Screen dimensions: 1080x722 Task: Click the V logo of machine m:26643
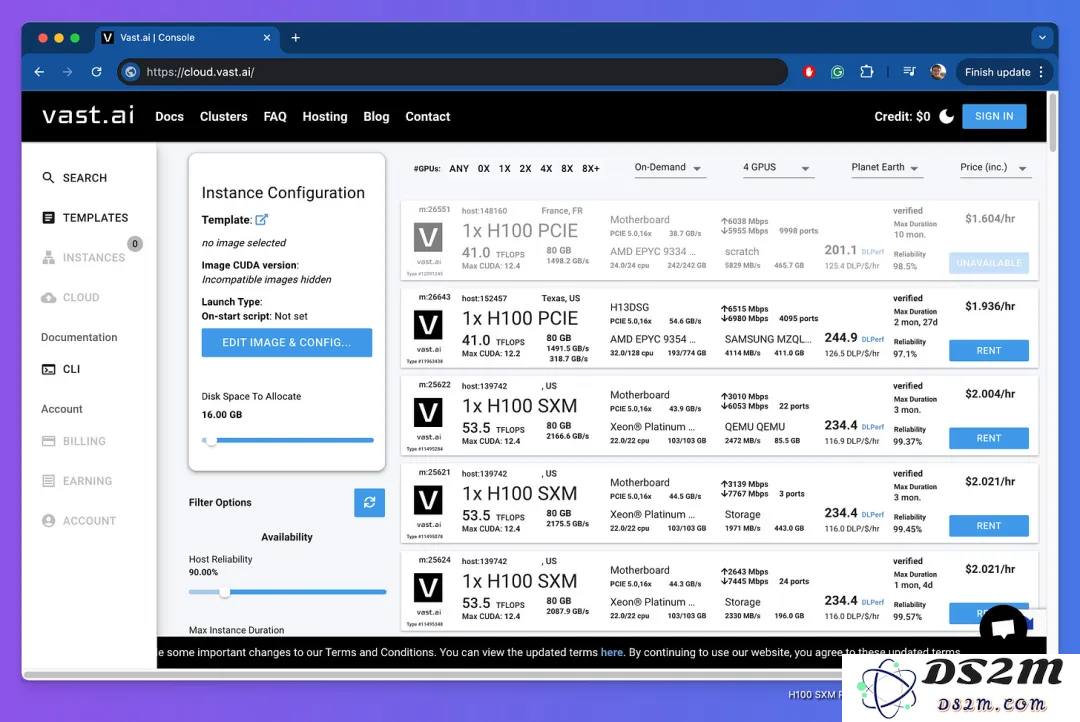[428, 325]
